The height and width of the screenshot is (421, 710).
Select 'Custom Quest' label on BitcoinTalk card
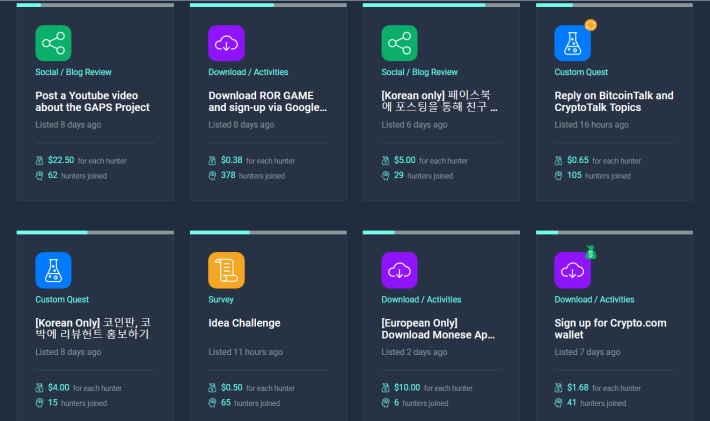click(x=581, y=72)
